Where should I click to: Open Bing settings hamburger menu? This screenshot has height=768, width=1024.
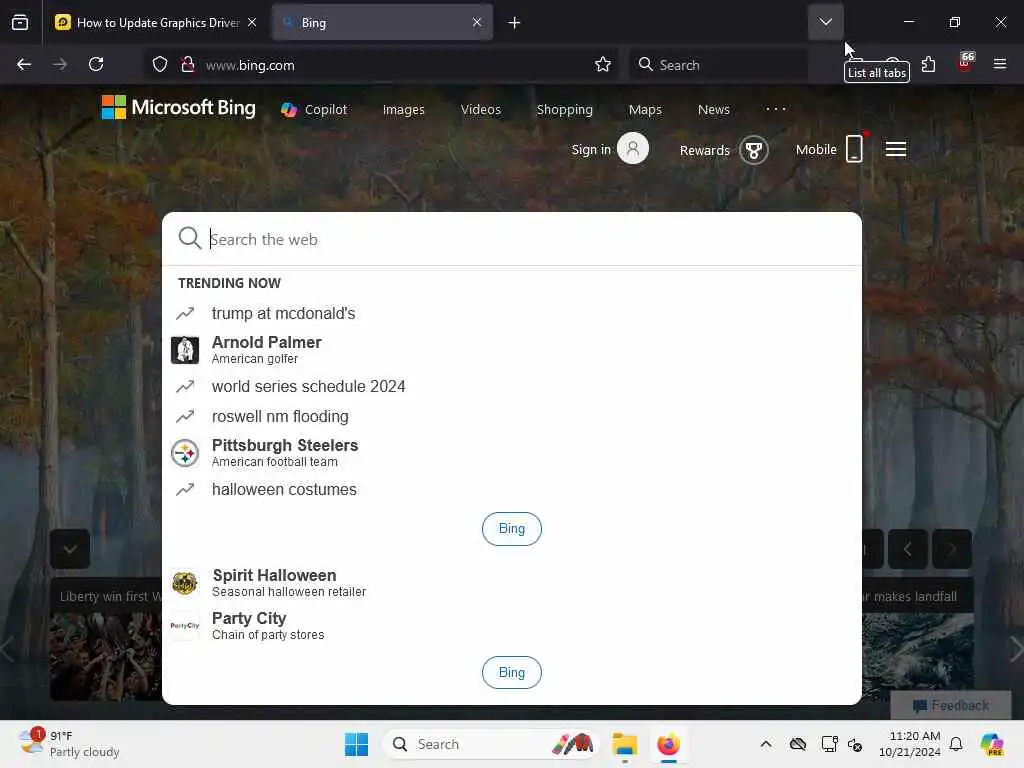(895, 149)
